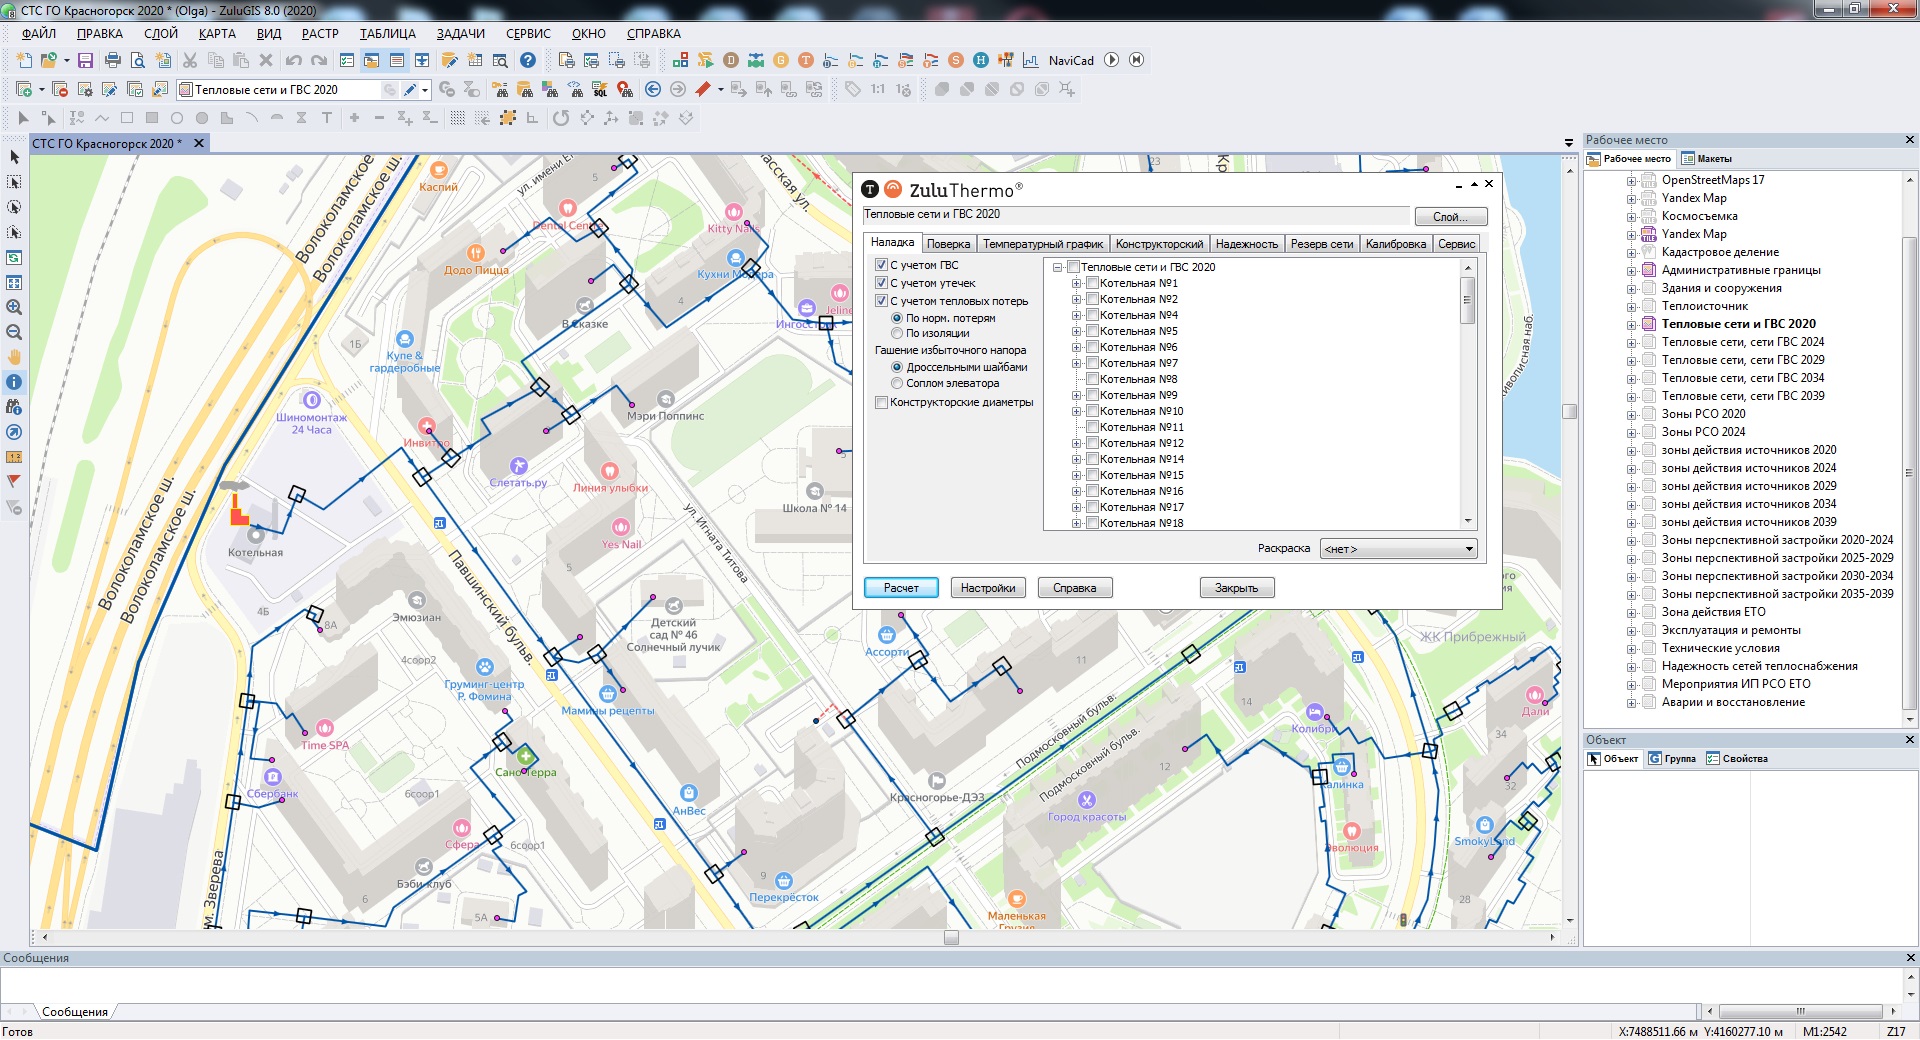Switch to Температурный график tab

1043,244
